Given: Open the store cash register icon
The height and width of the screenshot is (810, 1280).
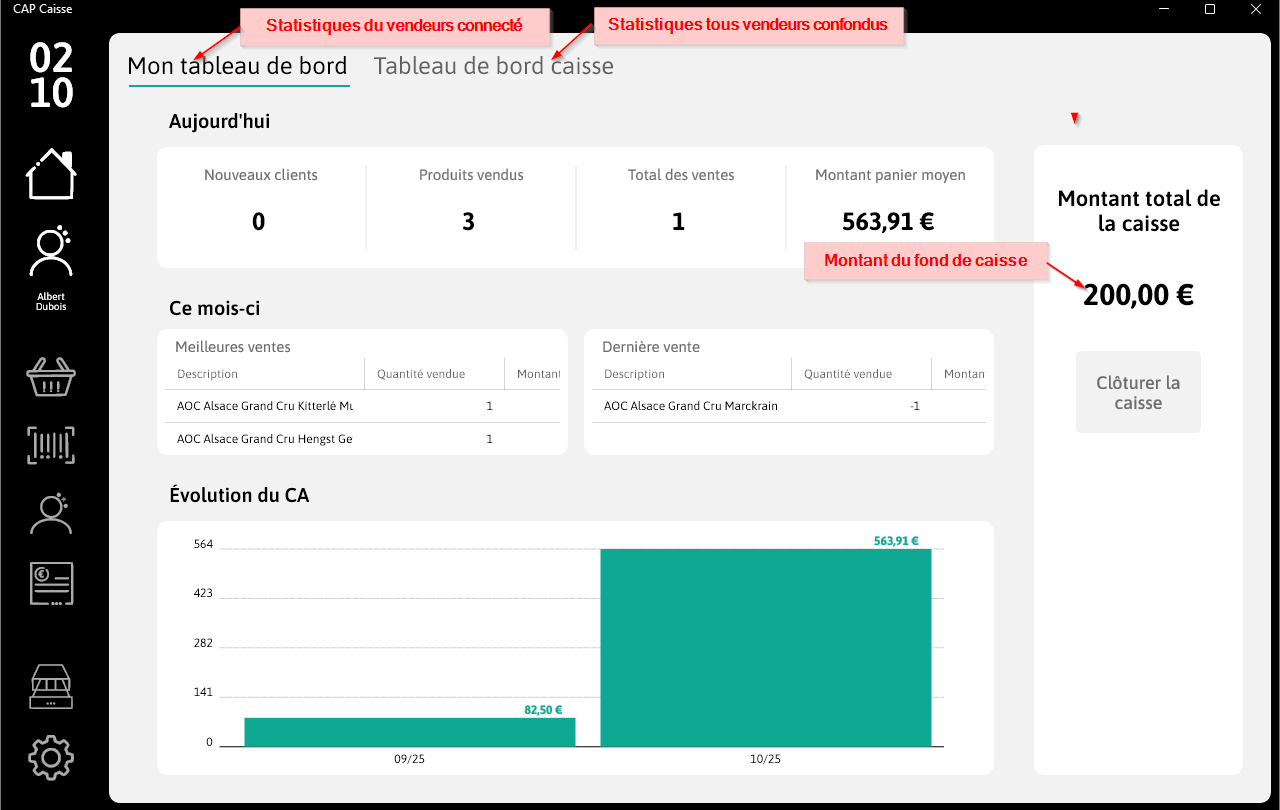Looking at the screenshot, I should 51,687.
